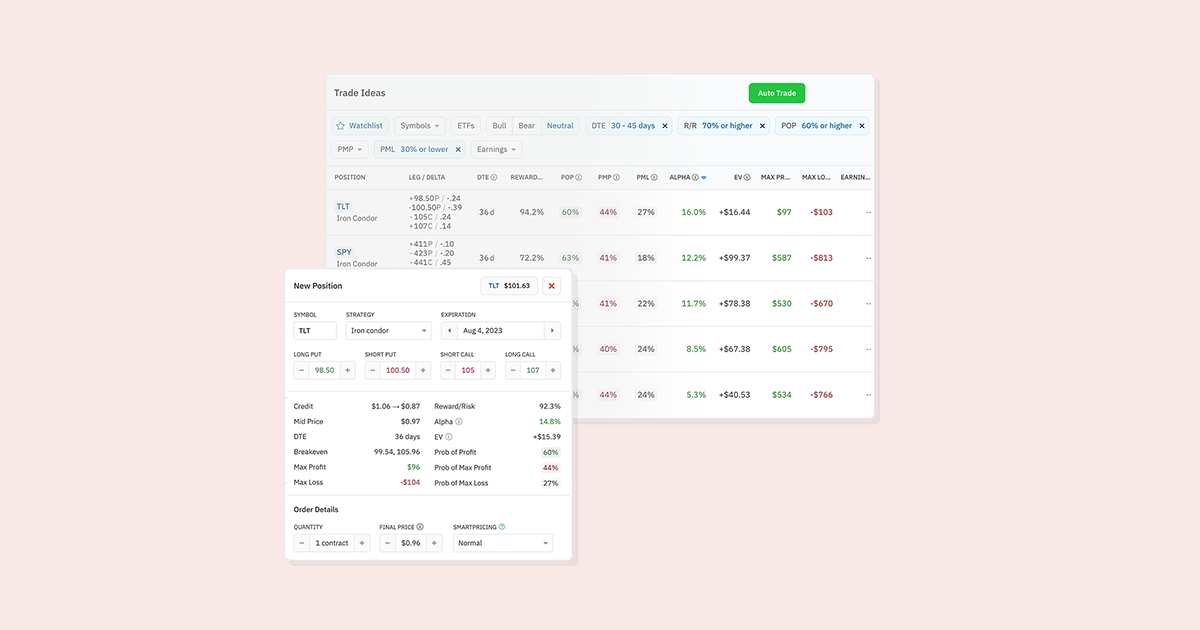Click the sort arrow on the ALPHA column

coord(706,177)
